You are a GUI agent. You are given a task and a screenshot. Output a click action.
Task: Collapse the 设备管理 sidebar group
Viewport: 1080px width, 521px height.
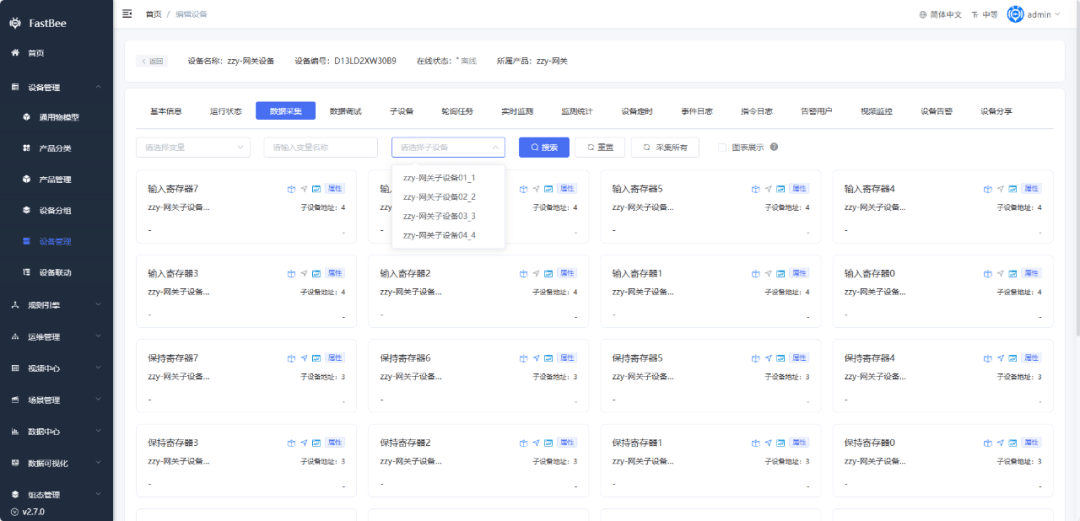[x=56, y=87]
